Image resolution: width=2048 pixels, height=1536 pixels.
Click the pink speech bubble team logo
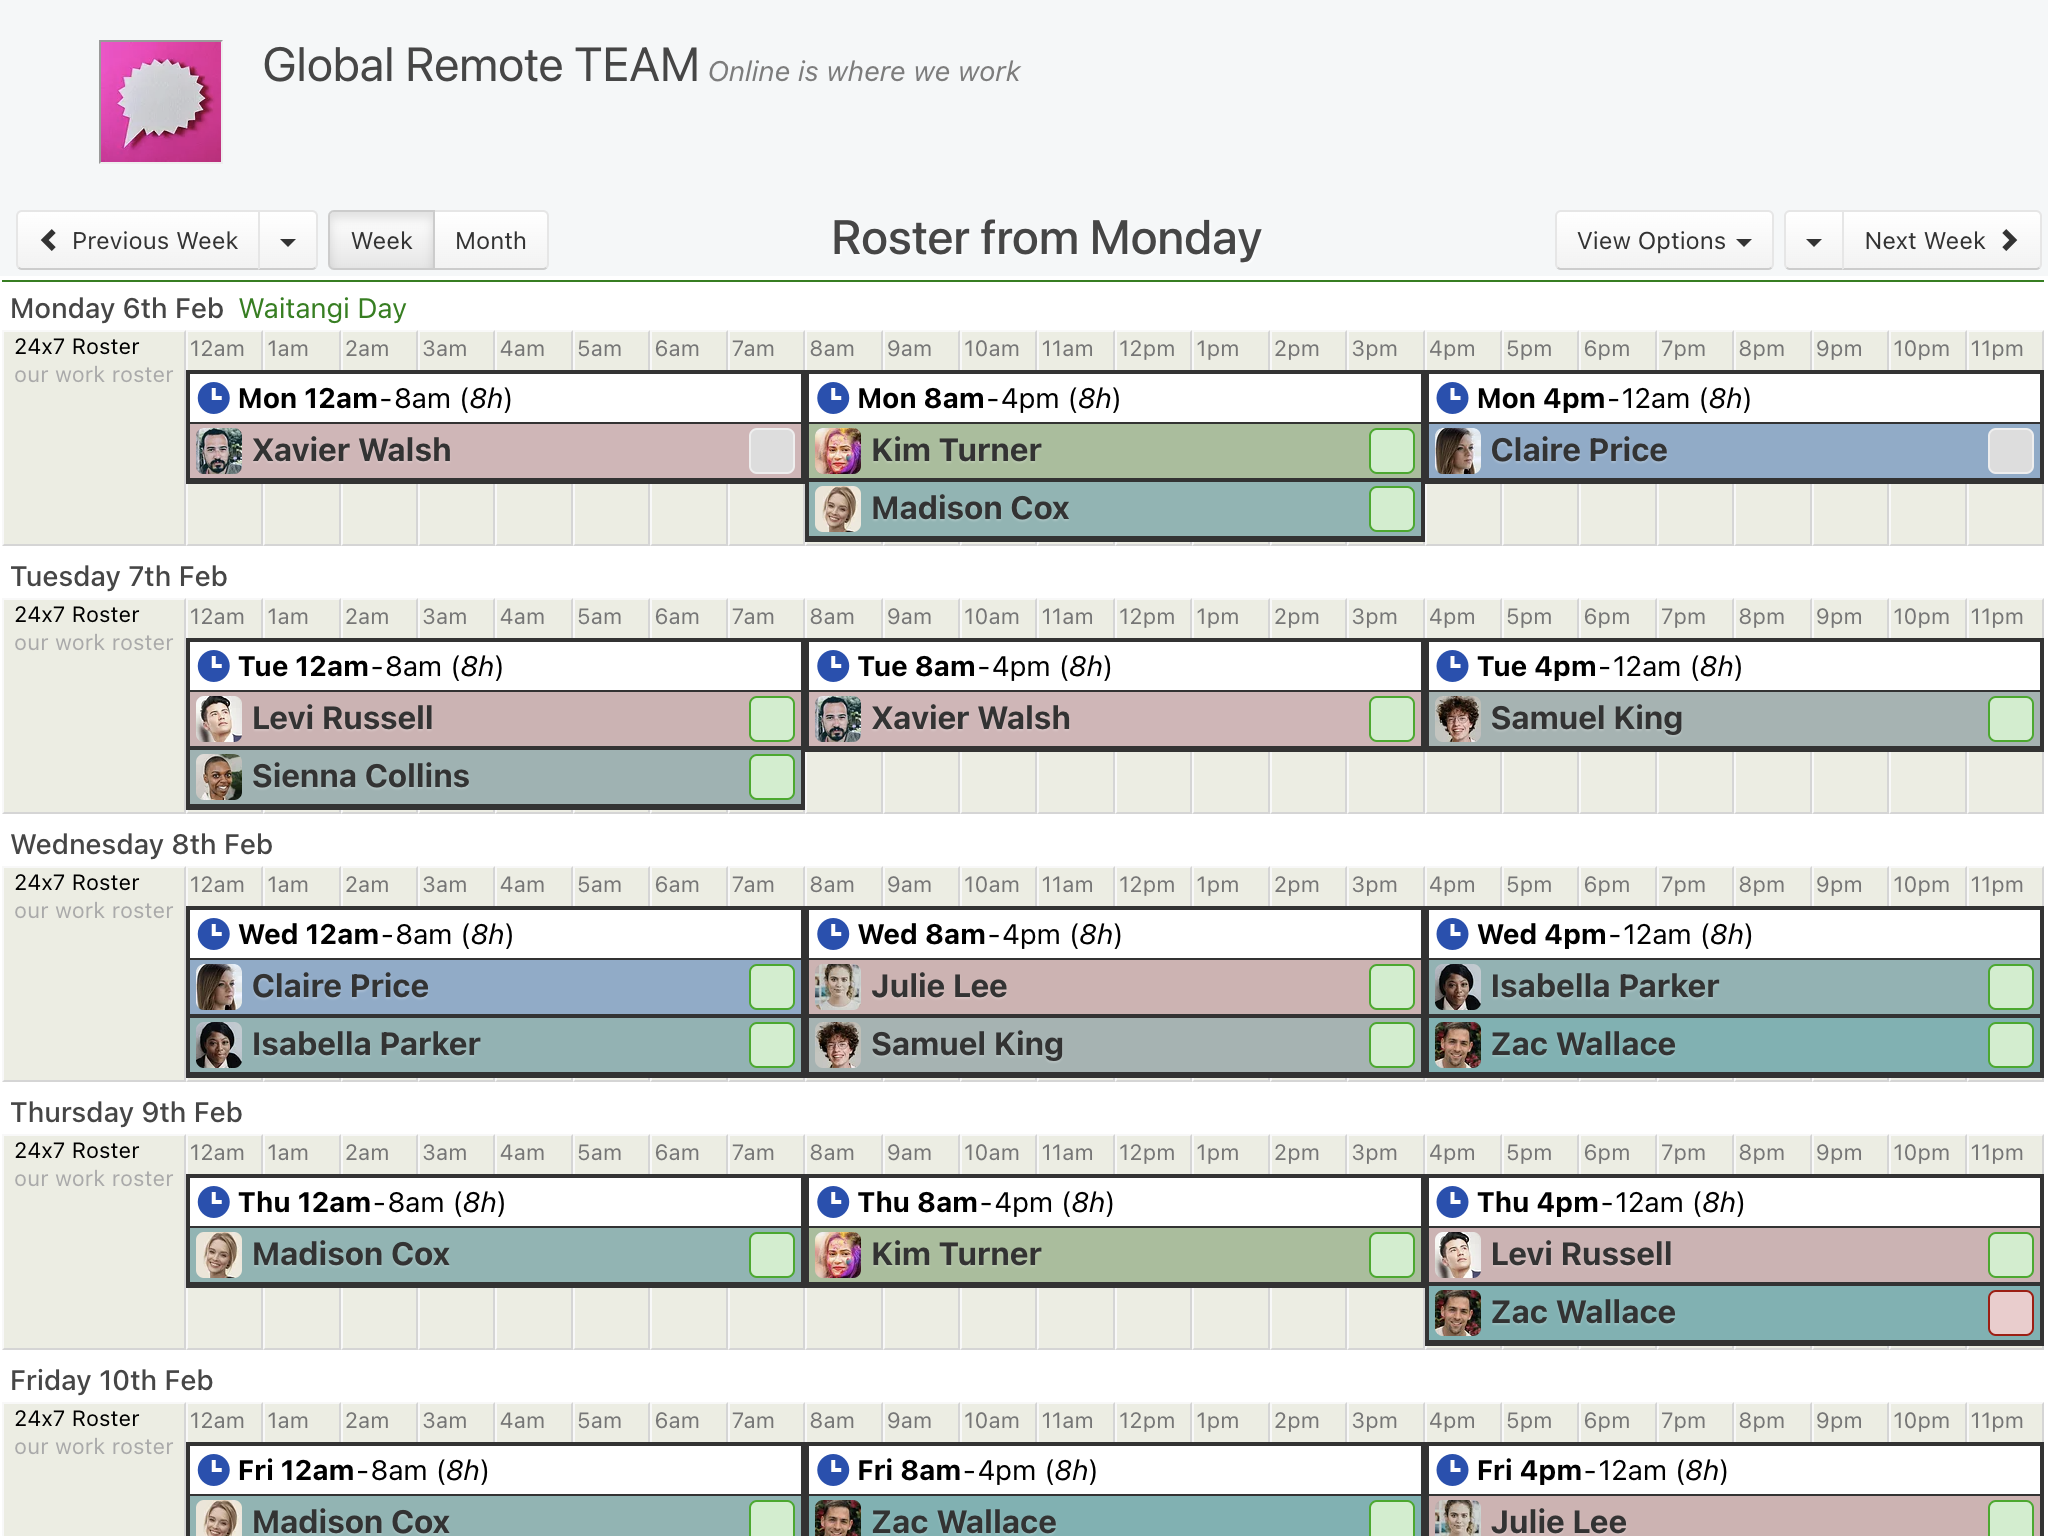[160, 101]
